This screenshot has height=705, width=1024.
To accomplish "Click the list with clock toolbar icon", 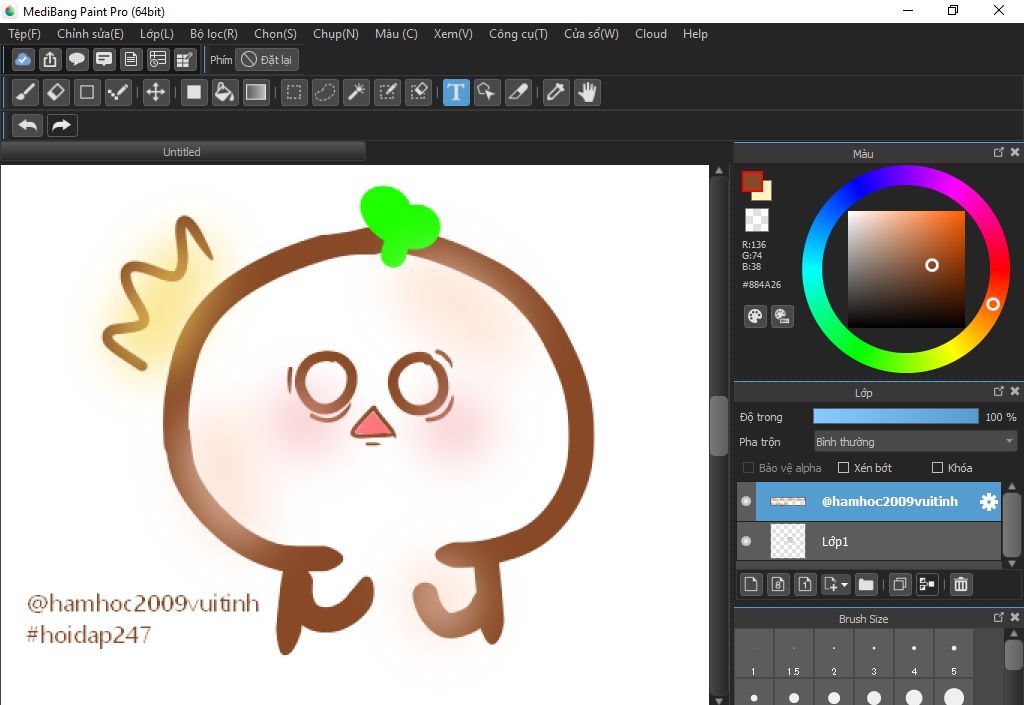I will (157, 59).
